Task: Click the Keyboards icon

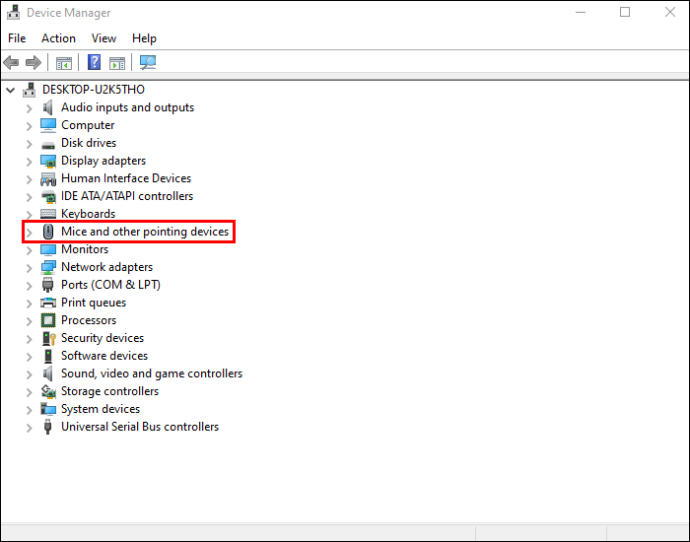Action: pos(48,214)
